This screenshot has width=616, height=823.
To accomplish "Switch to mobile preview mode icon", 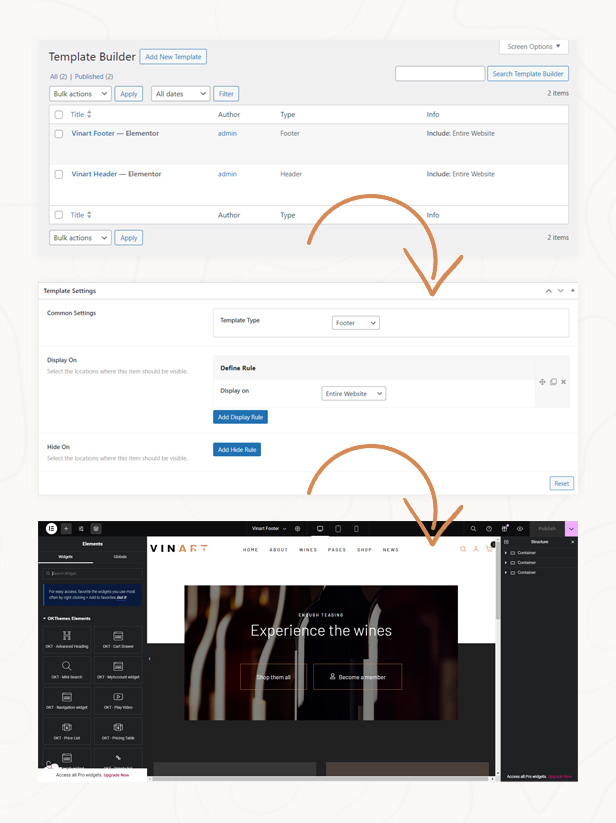I will [x=356, y=529].
